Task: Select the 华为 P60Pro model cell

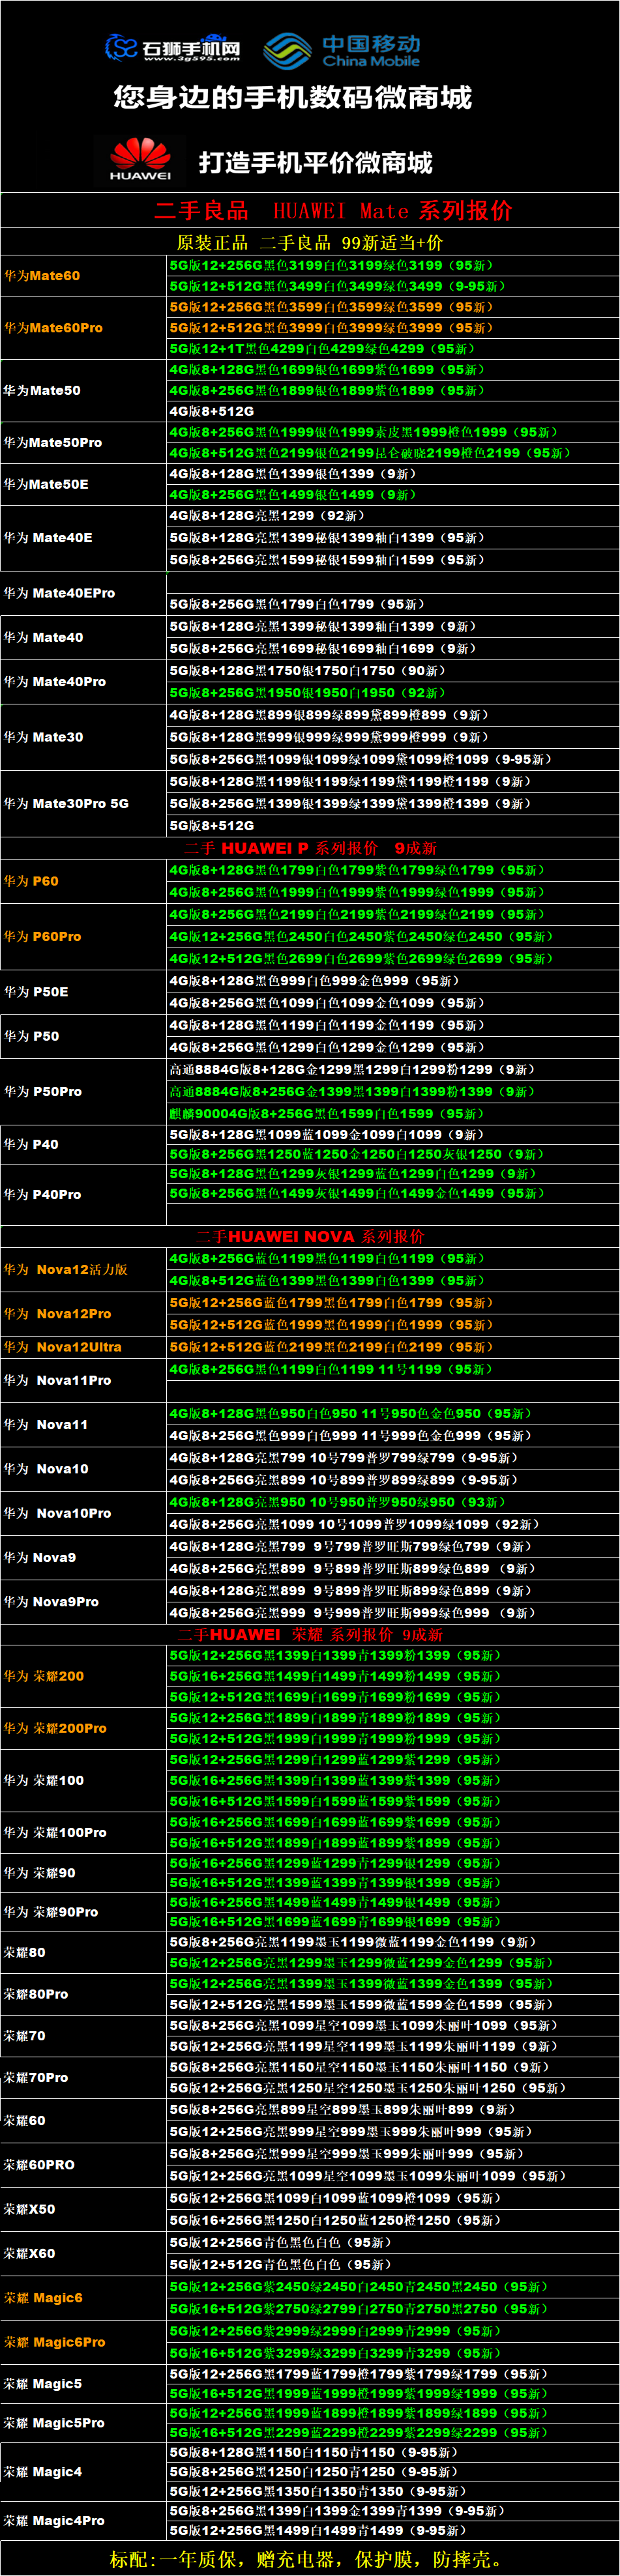Action: point(83,937)
